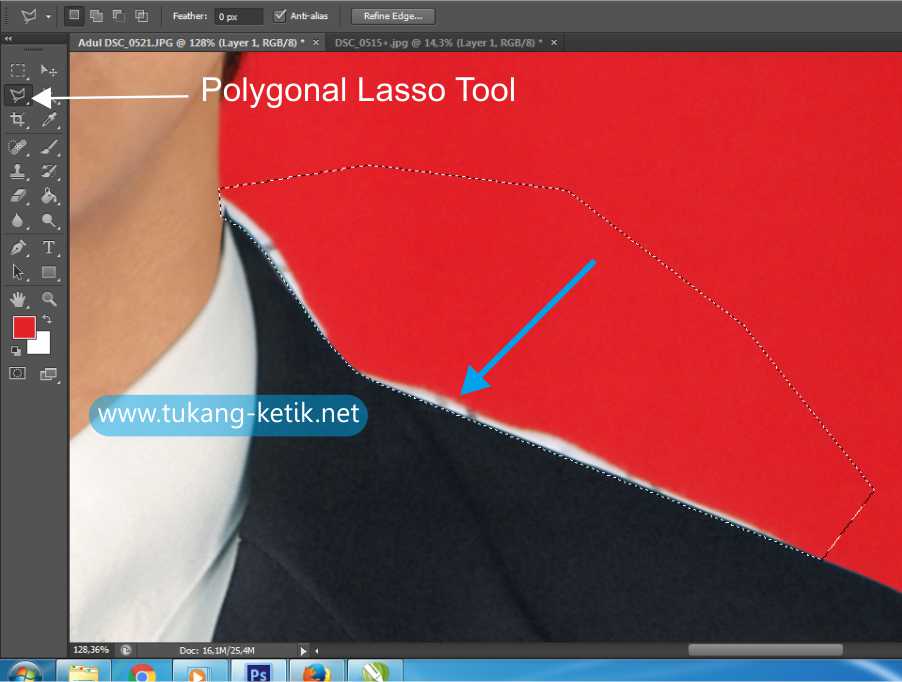
Task: Open the status bar info dropdown
Action: pyautogui.click(x=303, y=650)
